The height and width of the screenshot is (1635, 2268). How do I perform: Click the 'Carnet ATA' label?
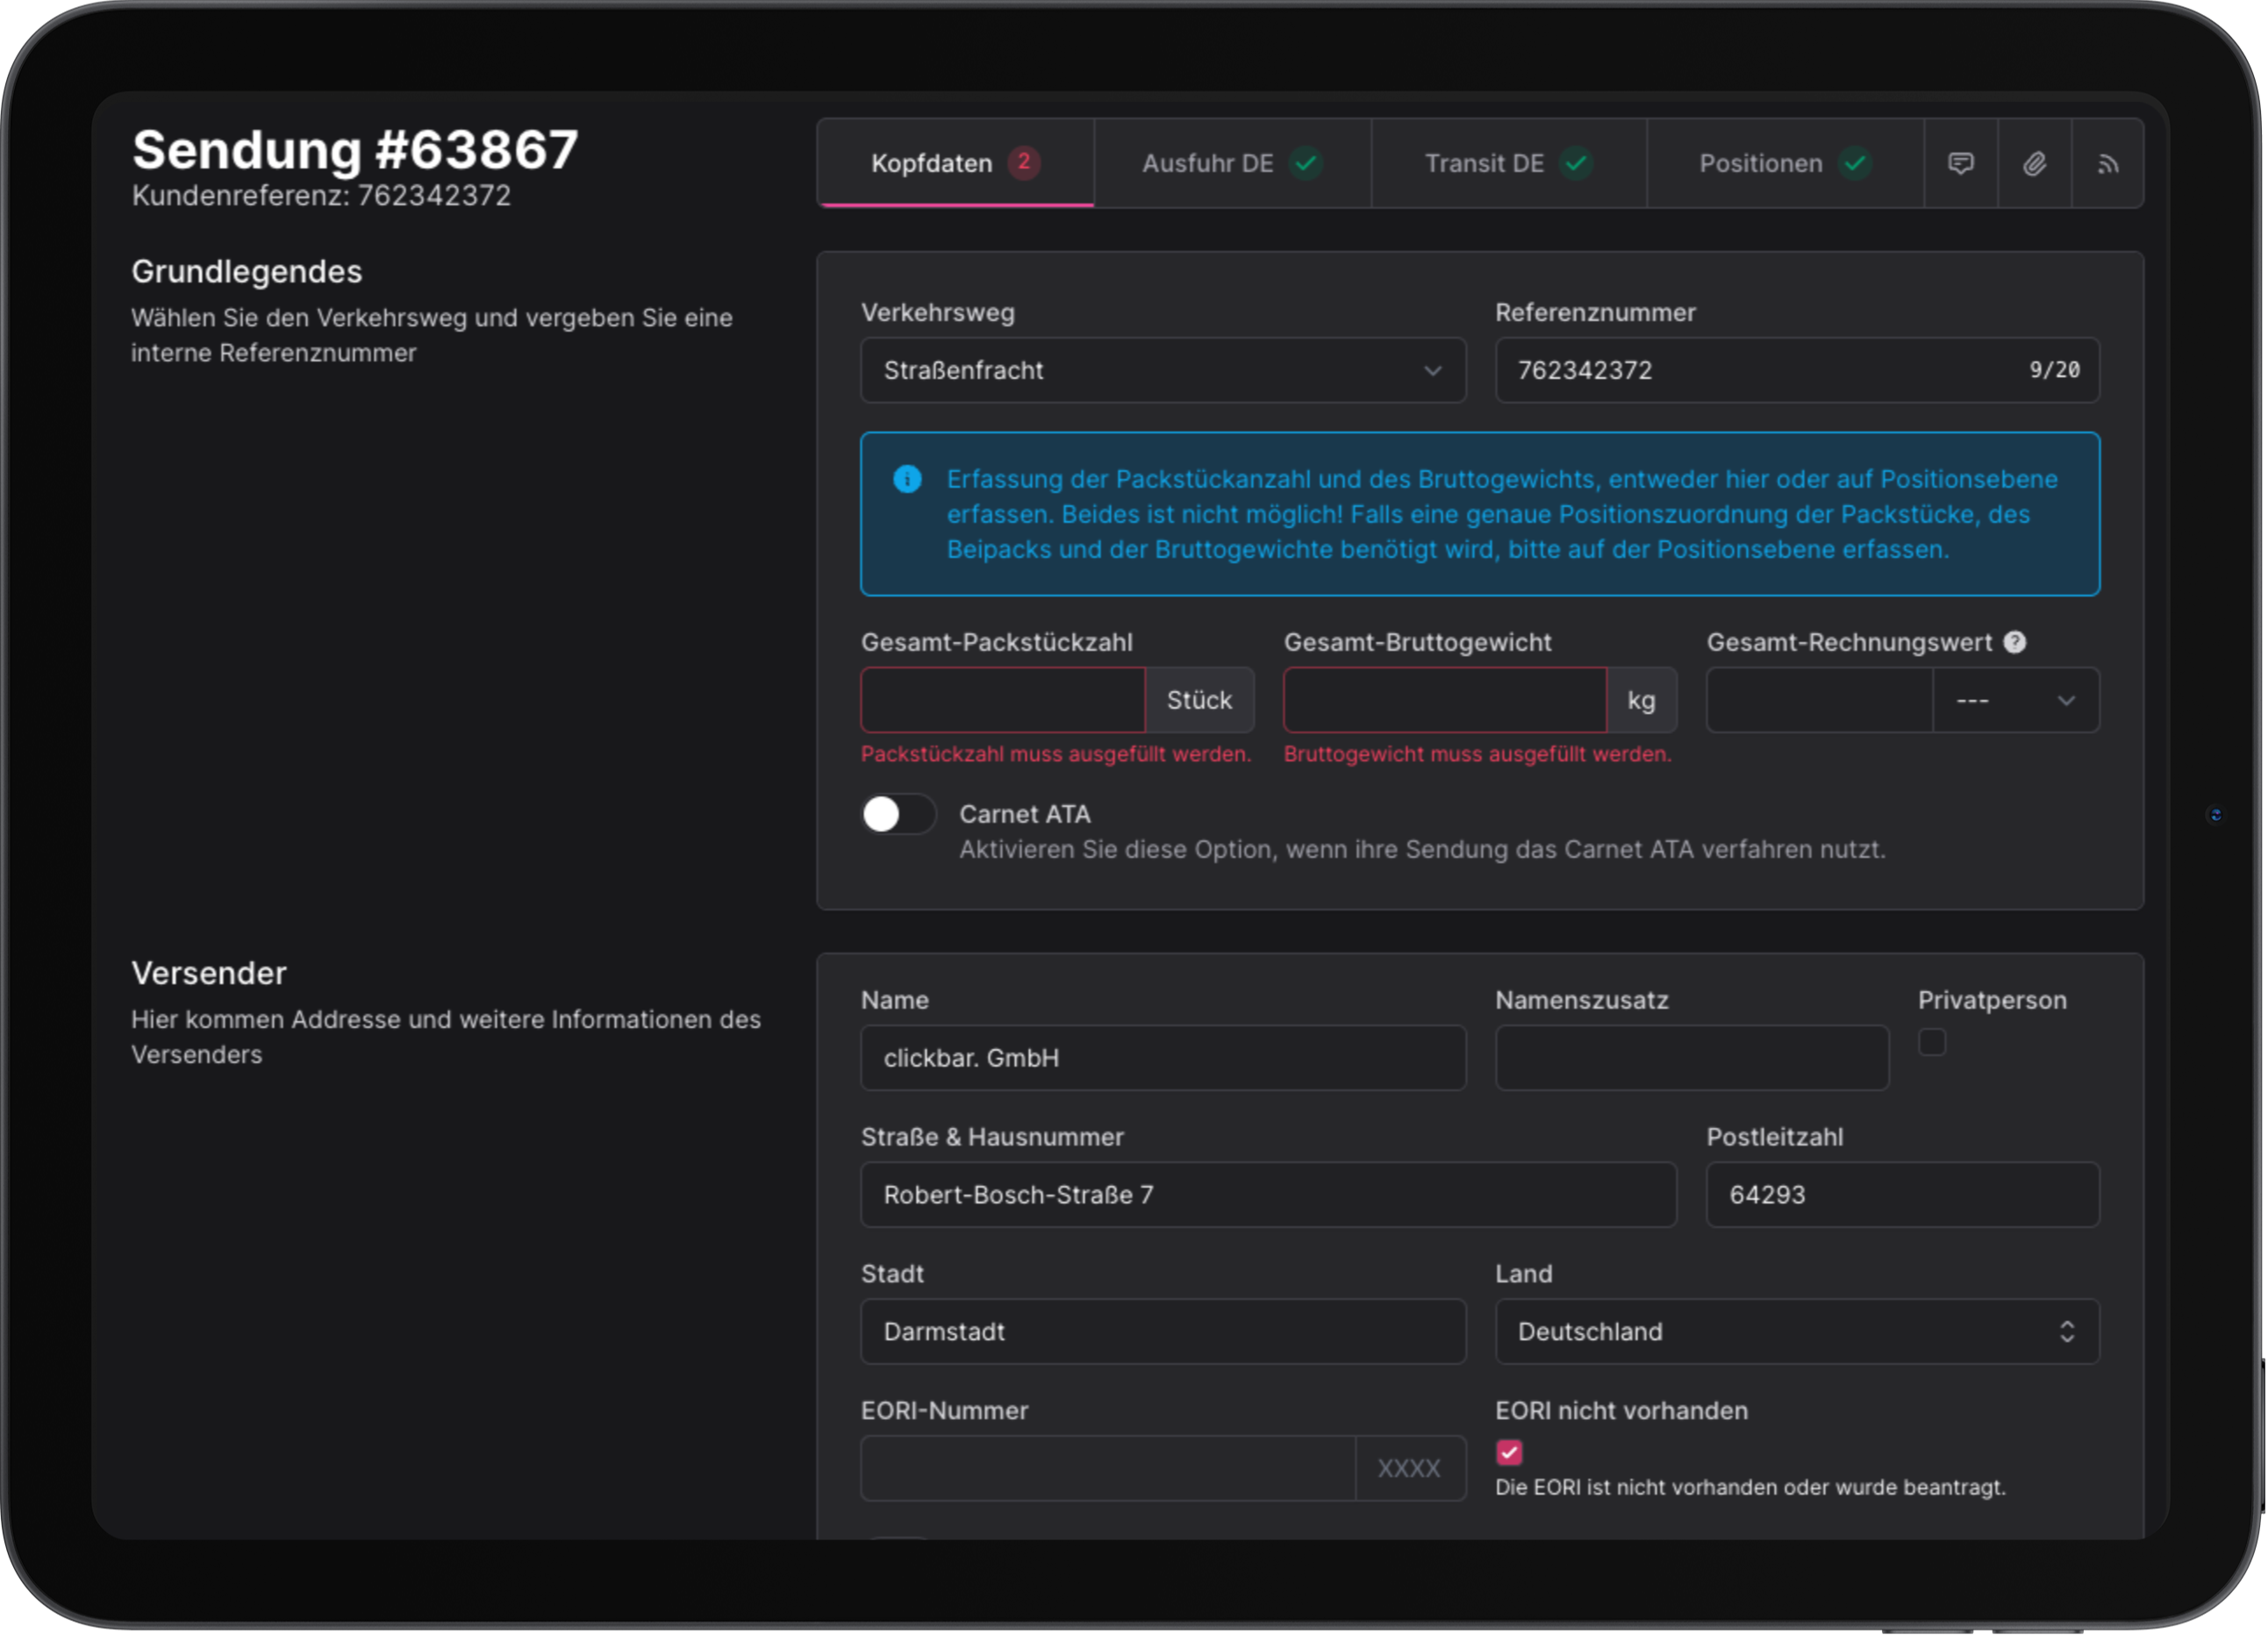1025,814
